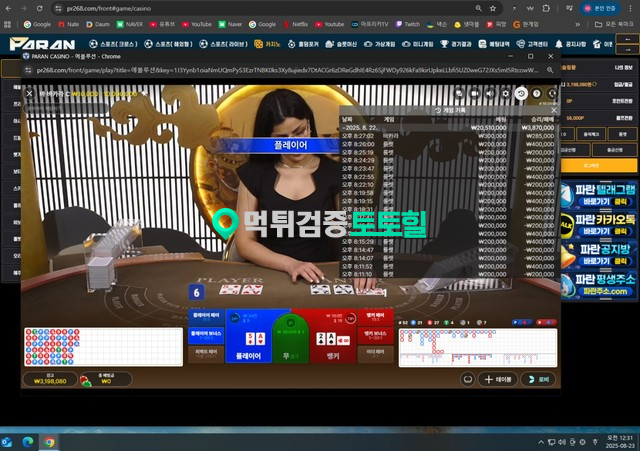Image resolution: width=640 pixels, height=451 pixels.
Task: Click the ₩3,198,080 balance display
Action: pyautogui.click(x=50, y=379)
